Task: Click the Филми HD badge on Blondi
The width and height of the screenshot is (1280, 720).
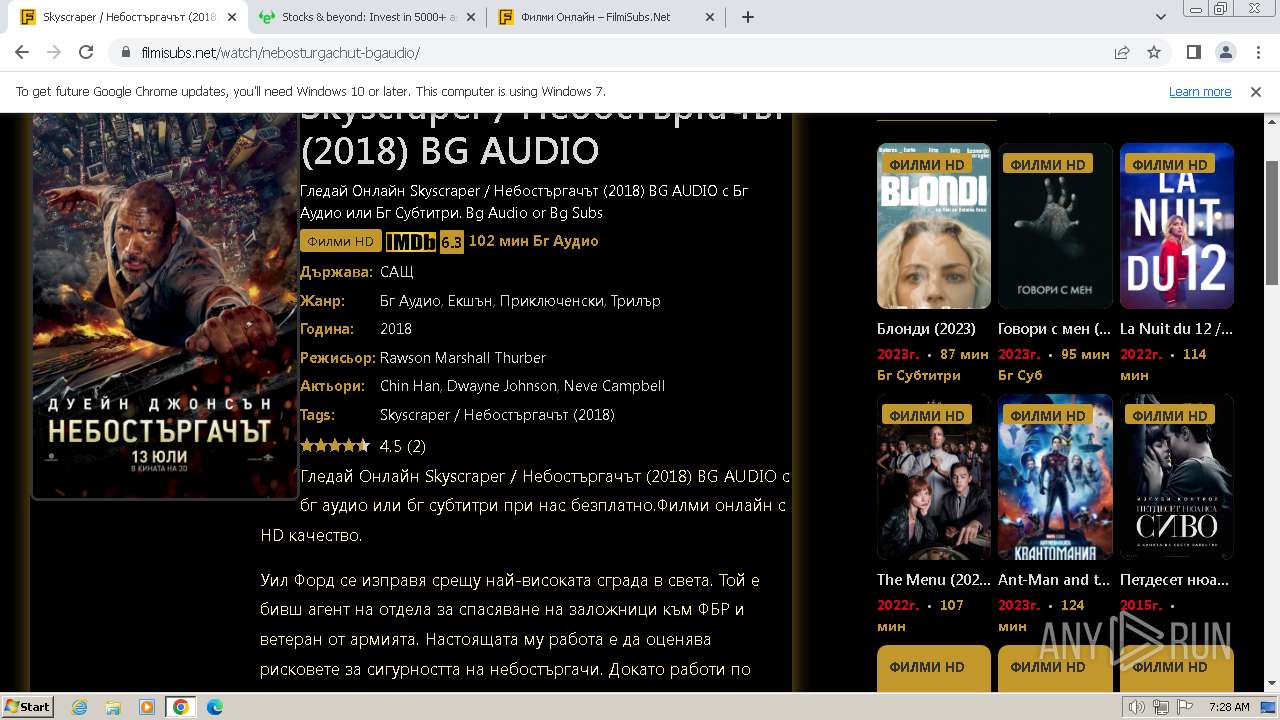Action: click(927, 164)
